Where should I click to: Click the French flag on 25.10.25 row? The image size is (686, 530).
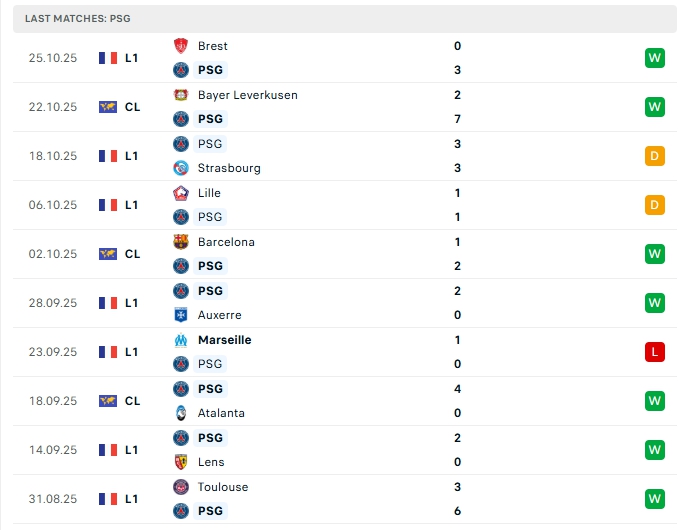click(x=108, y=58)
